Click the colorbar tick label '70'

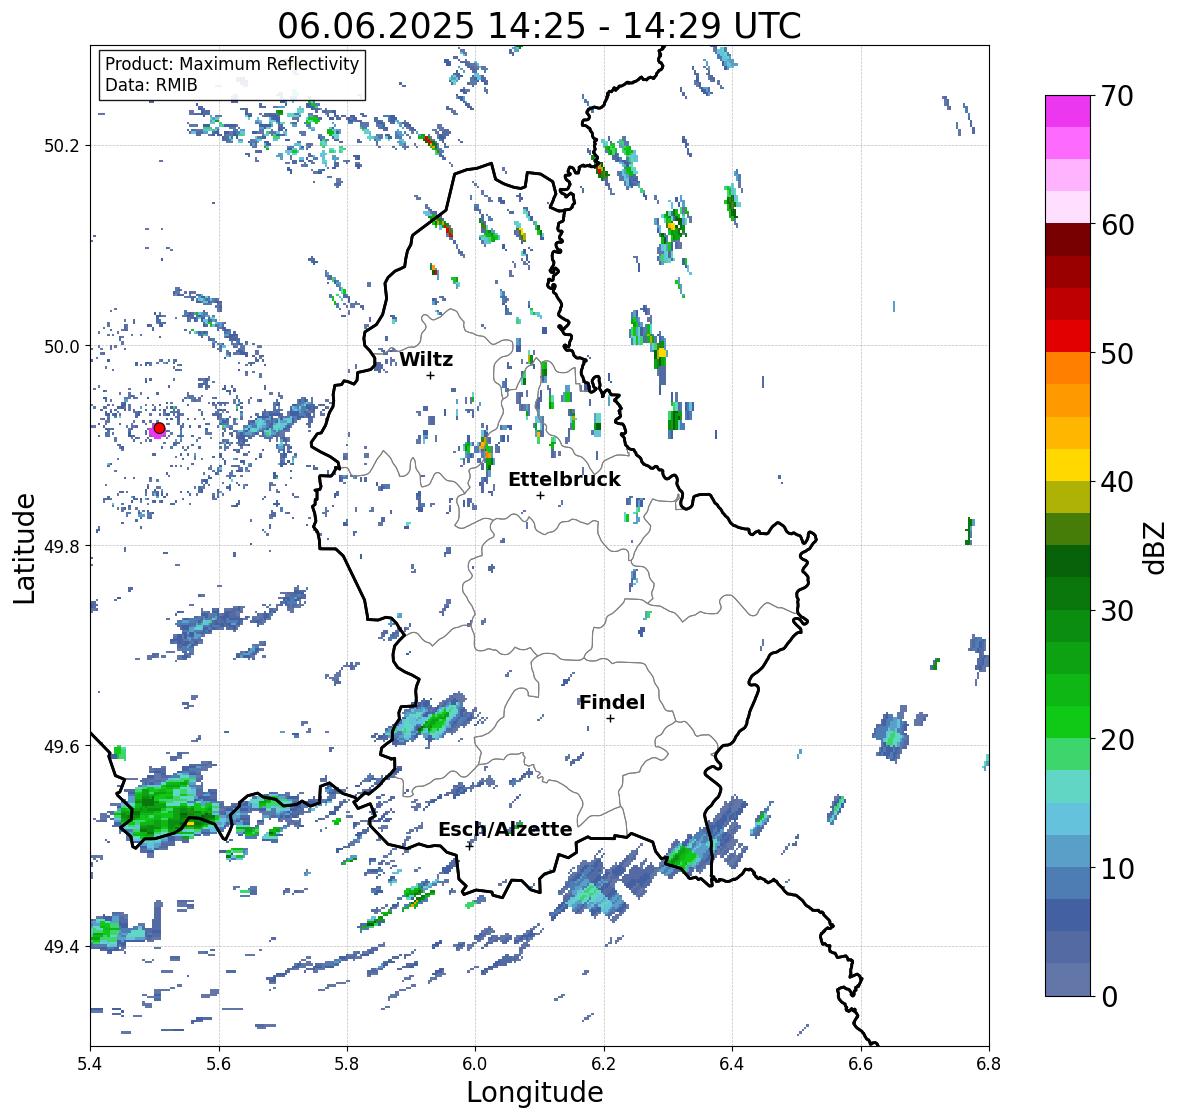pyautogui.click(x=1117, y=96)
